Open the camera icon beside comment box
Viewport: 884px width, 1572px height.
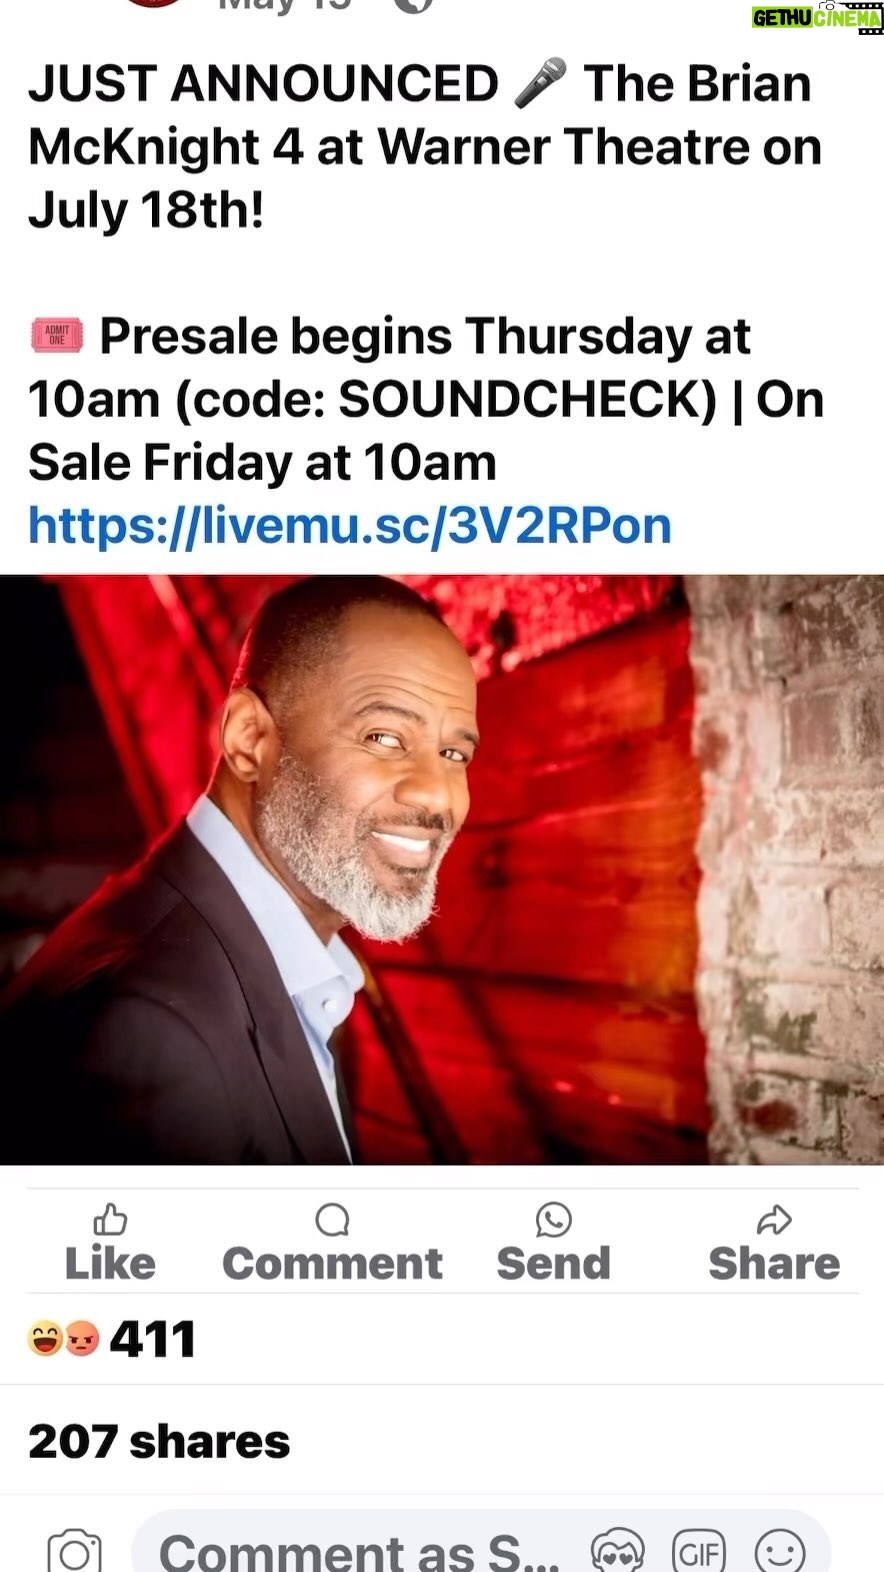click(74, 1550)
